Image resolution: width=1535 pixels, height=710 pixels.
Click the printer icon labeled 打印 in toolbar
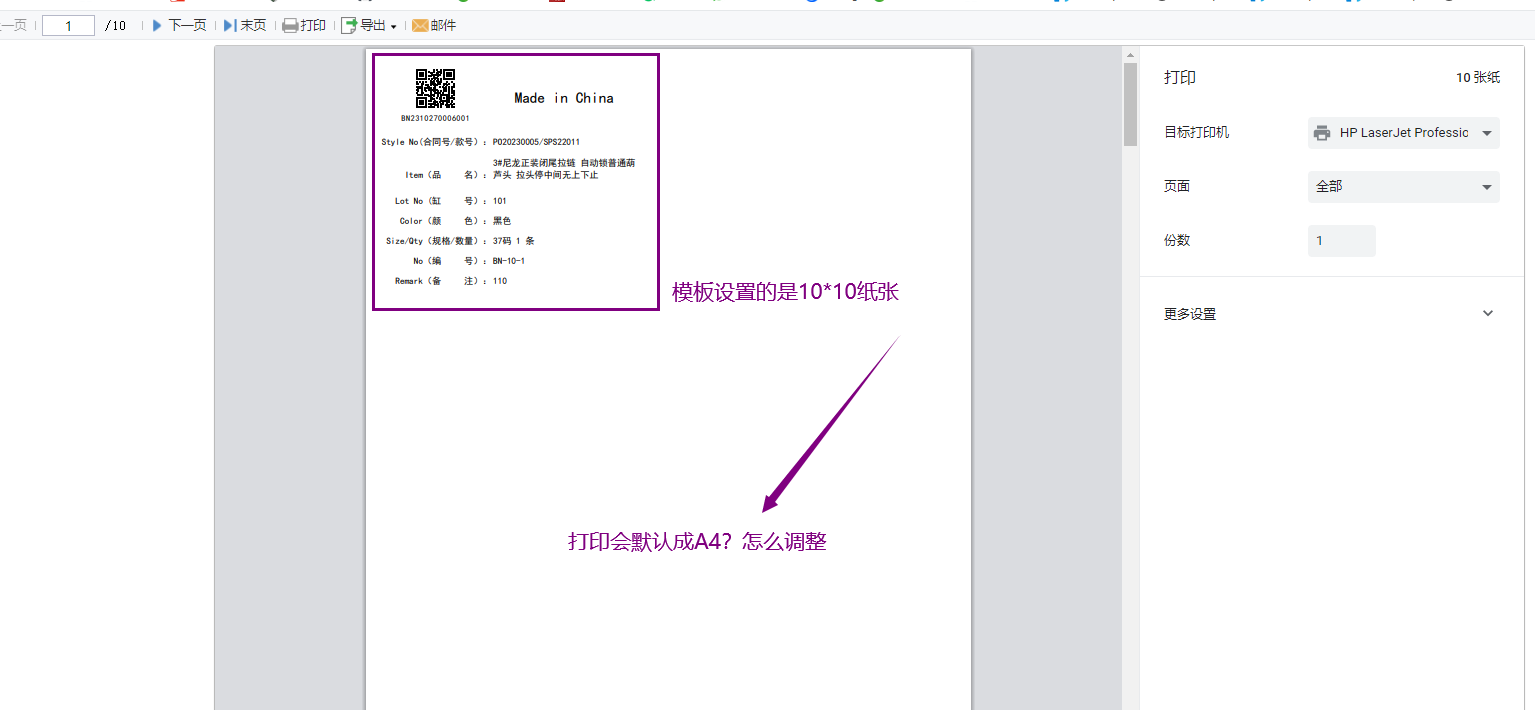290,26
